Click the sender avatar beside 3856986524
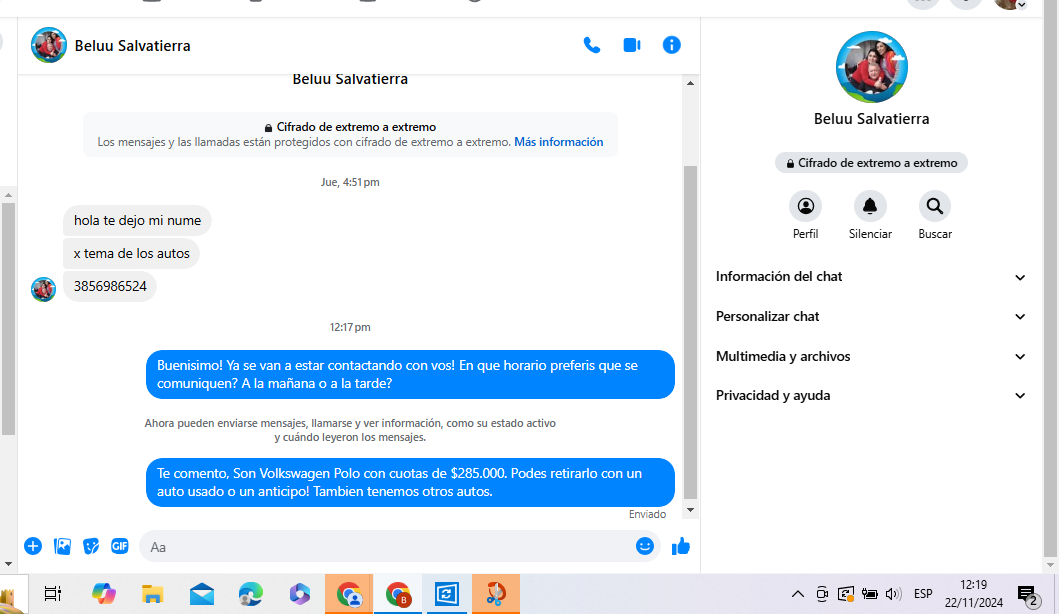1059x614 pixels. coord(43,289)
